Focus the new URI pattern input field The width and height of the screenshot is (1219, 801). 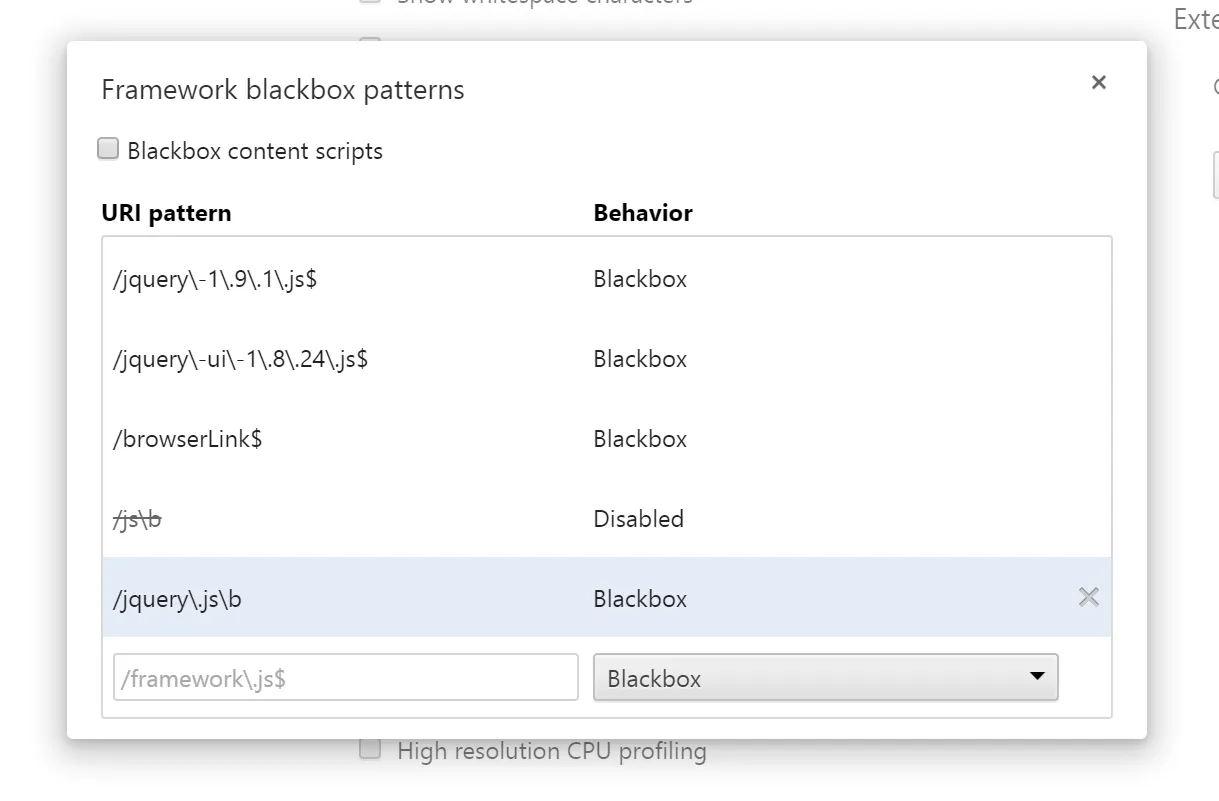[x=345, y=678]
